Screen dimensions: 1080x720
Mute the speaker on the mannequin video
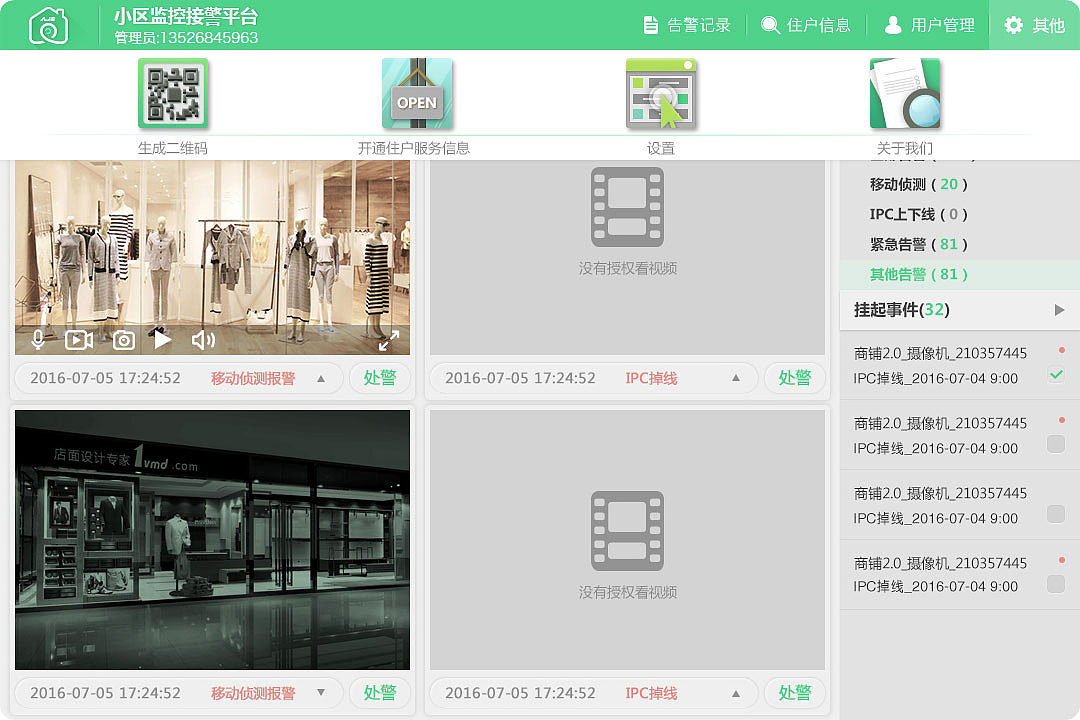tap(203, 340)
